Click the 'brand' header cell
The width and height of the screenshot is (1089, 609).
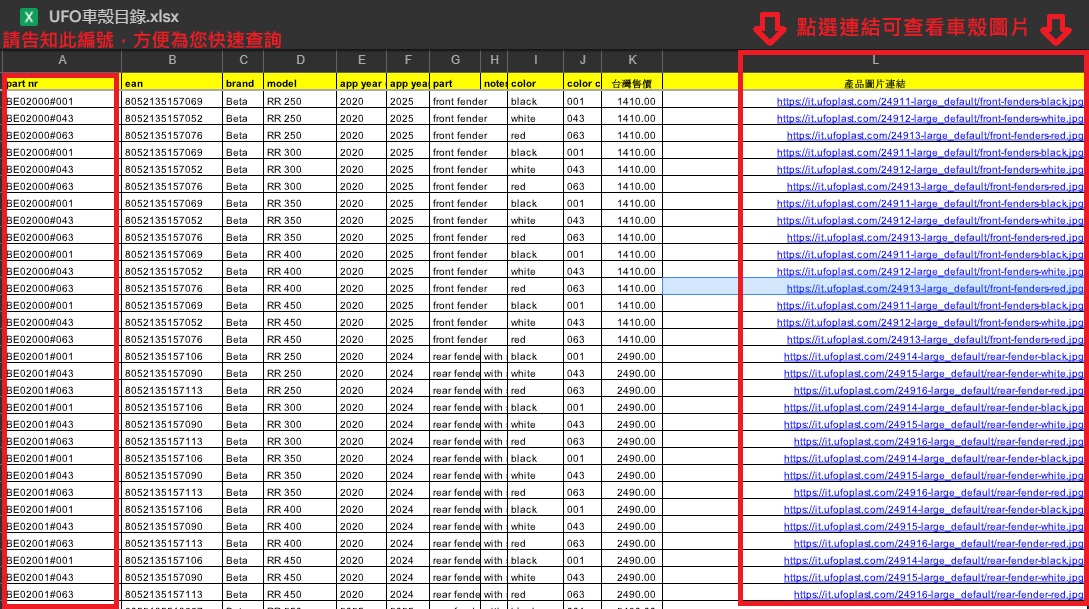(x=243, y=83)
